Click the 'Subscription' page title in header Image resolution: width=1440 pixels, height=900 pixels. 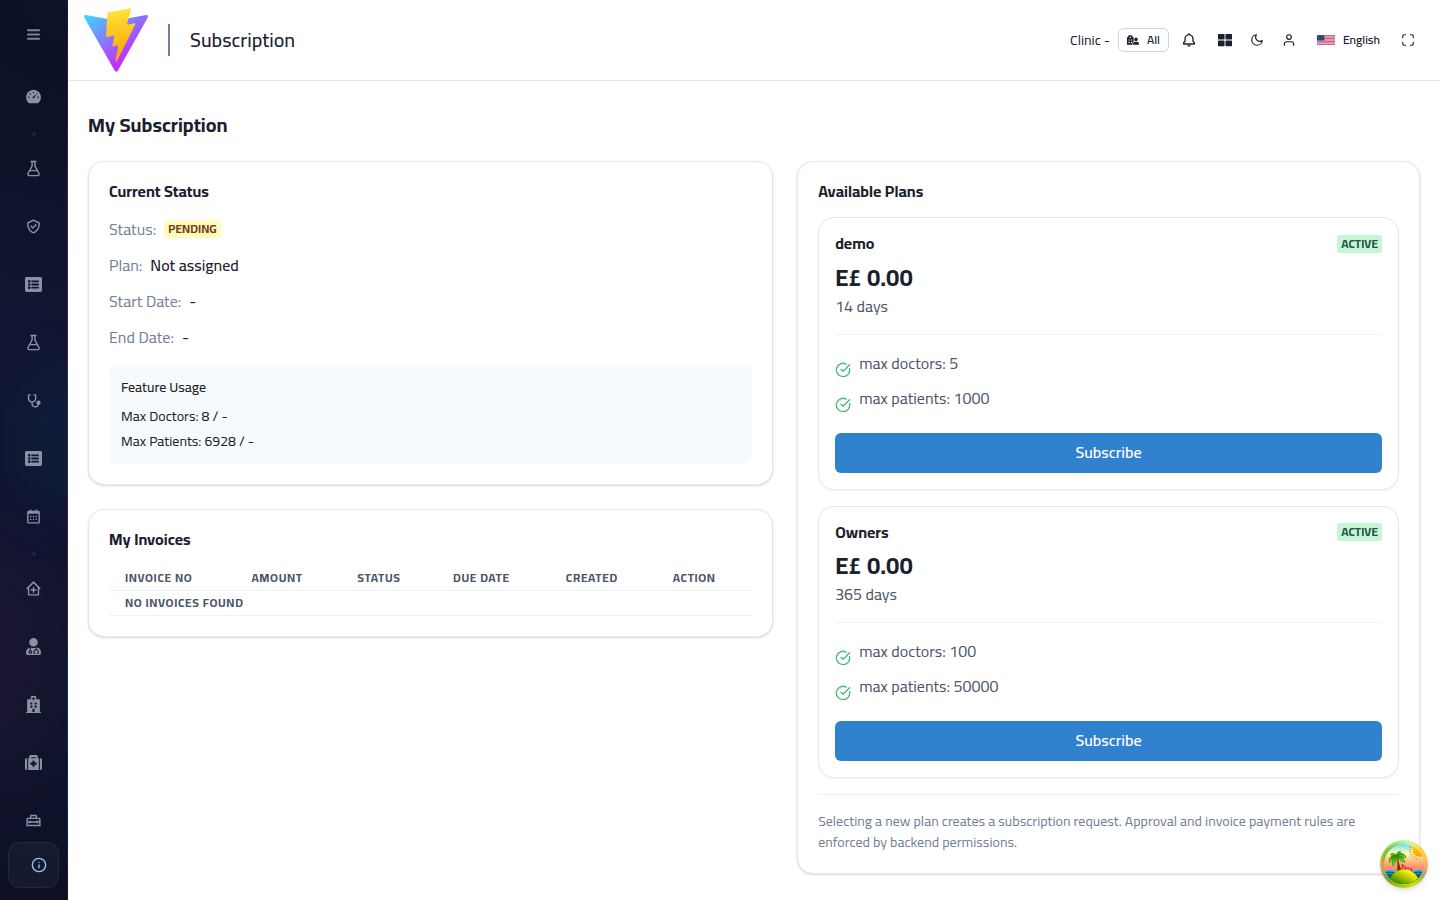(x=242, y=40)
